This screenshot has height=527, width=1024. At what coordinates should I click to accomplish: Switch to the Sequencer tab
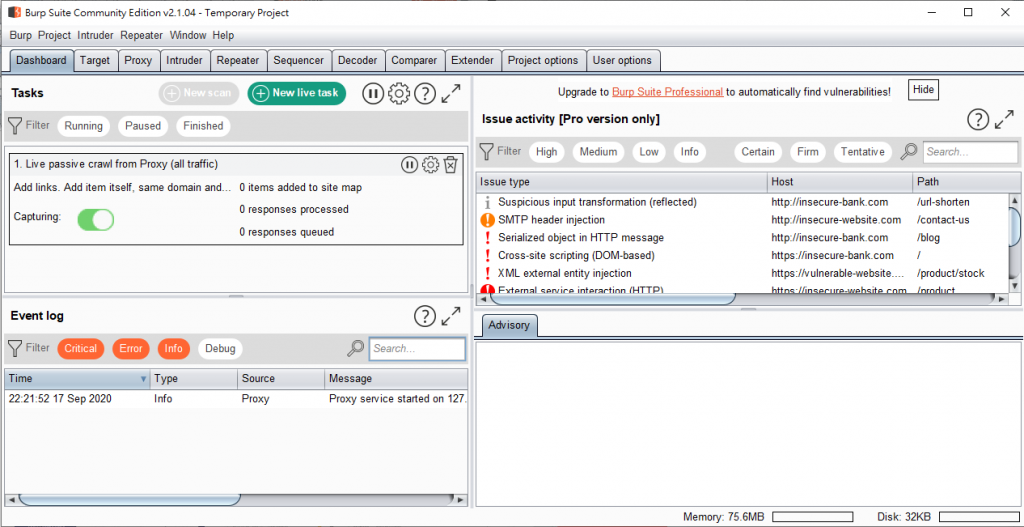[x=298, y=61]
